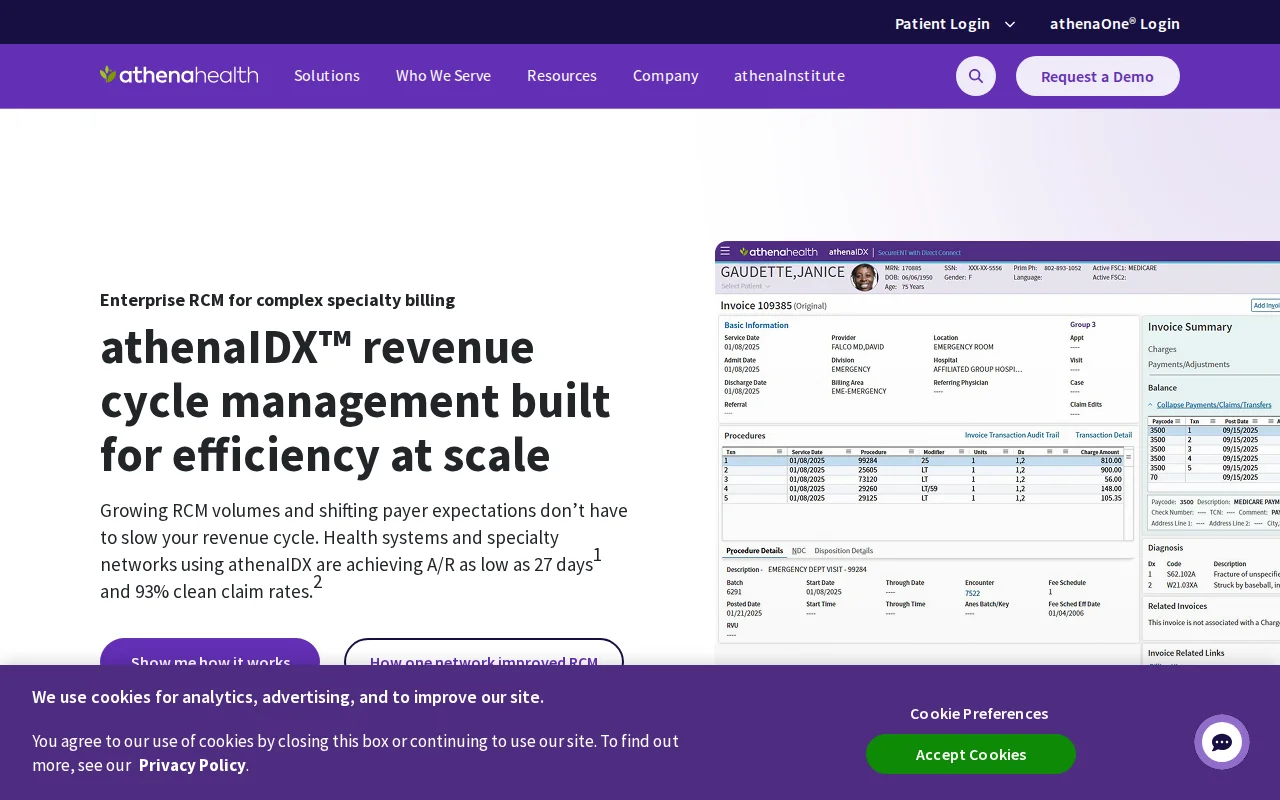Click the Post Date column header icon
1280x800 pixels.
pos(1255,421)
